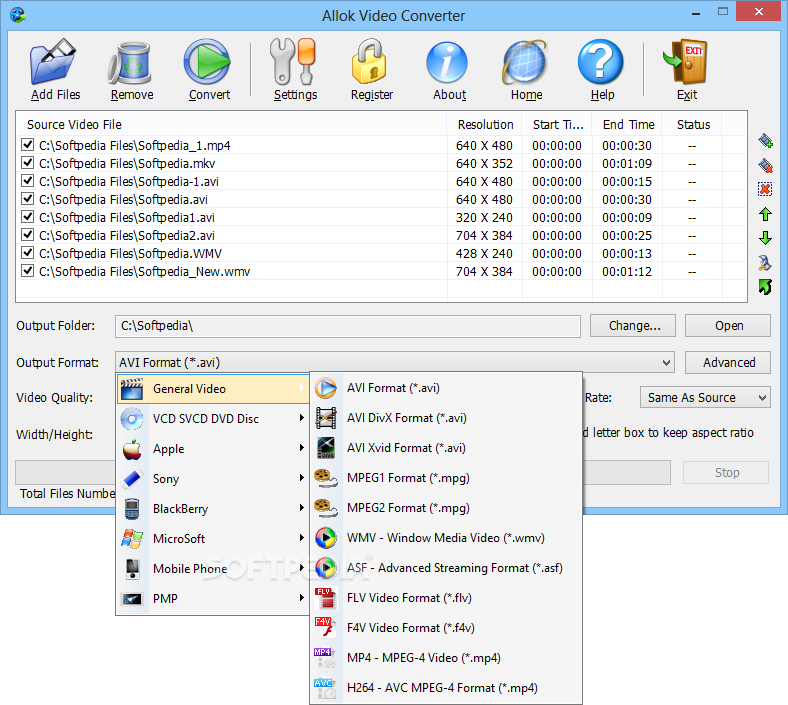Click the red X clear list icon
788x705 pixels.
pyautogui.click(x=765, y=189)
